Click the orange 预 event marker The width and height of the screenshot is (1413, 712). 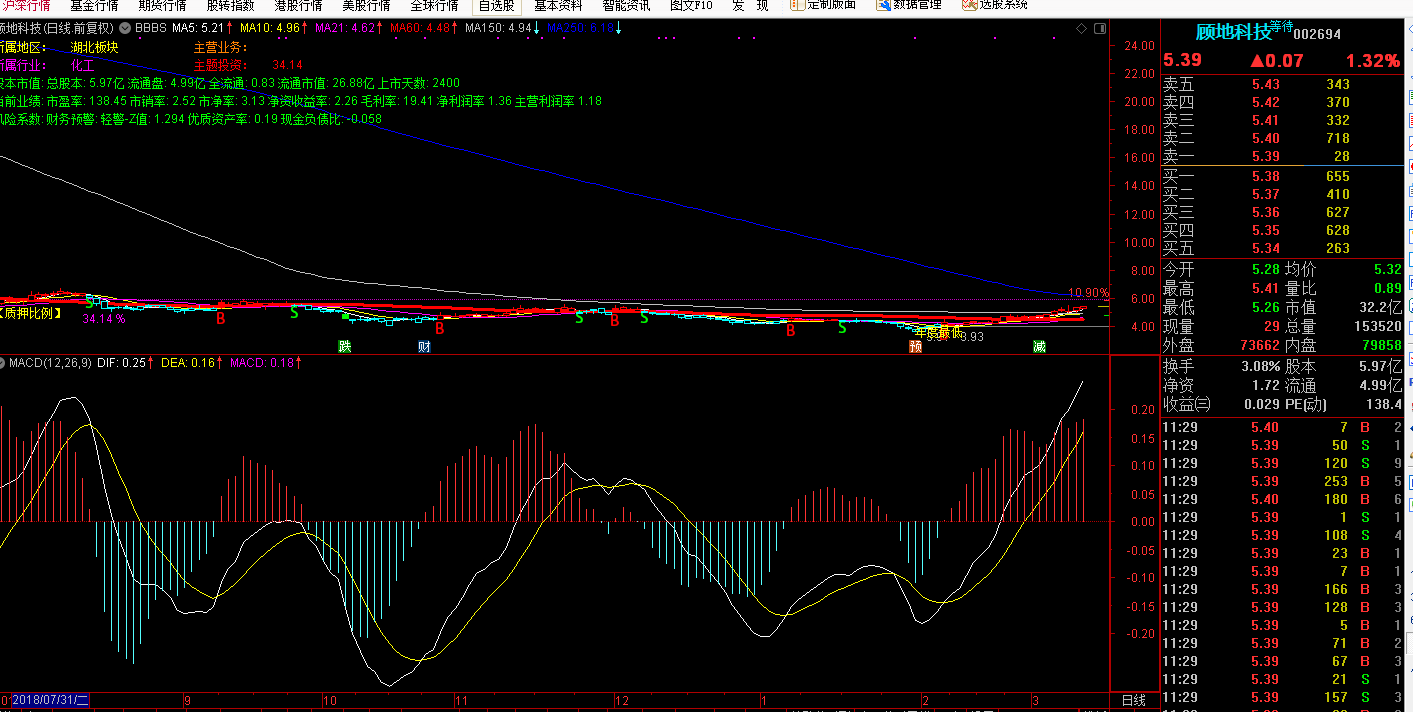click(x=915, y=347)
